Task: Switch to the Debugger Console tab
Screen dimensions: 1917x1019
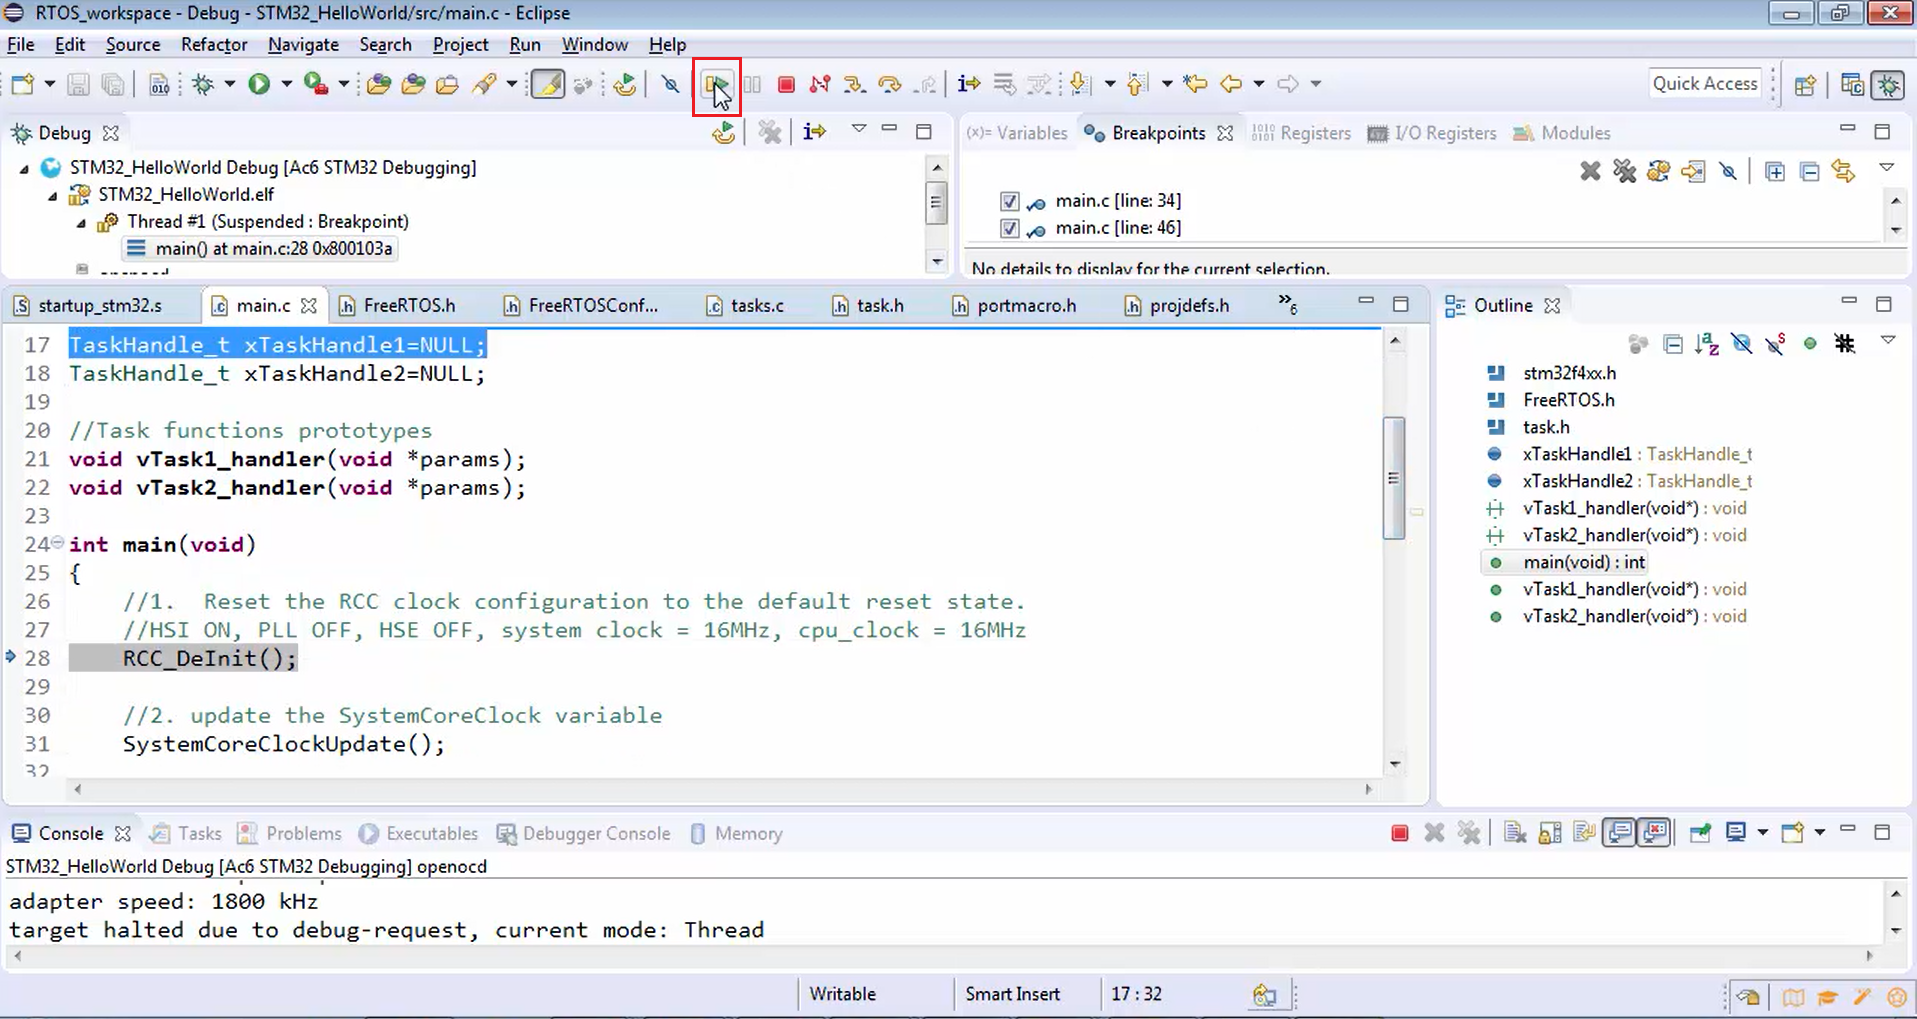Action: [584, 833]
